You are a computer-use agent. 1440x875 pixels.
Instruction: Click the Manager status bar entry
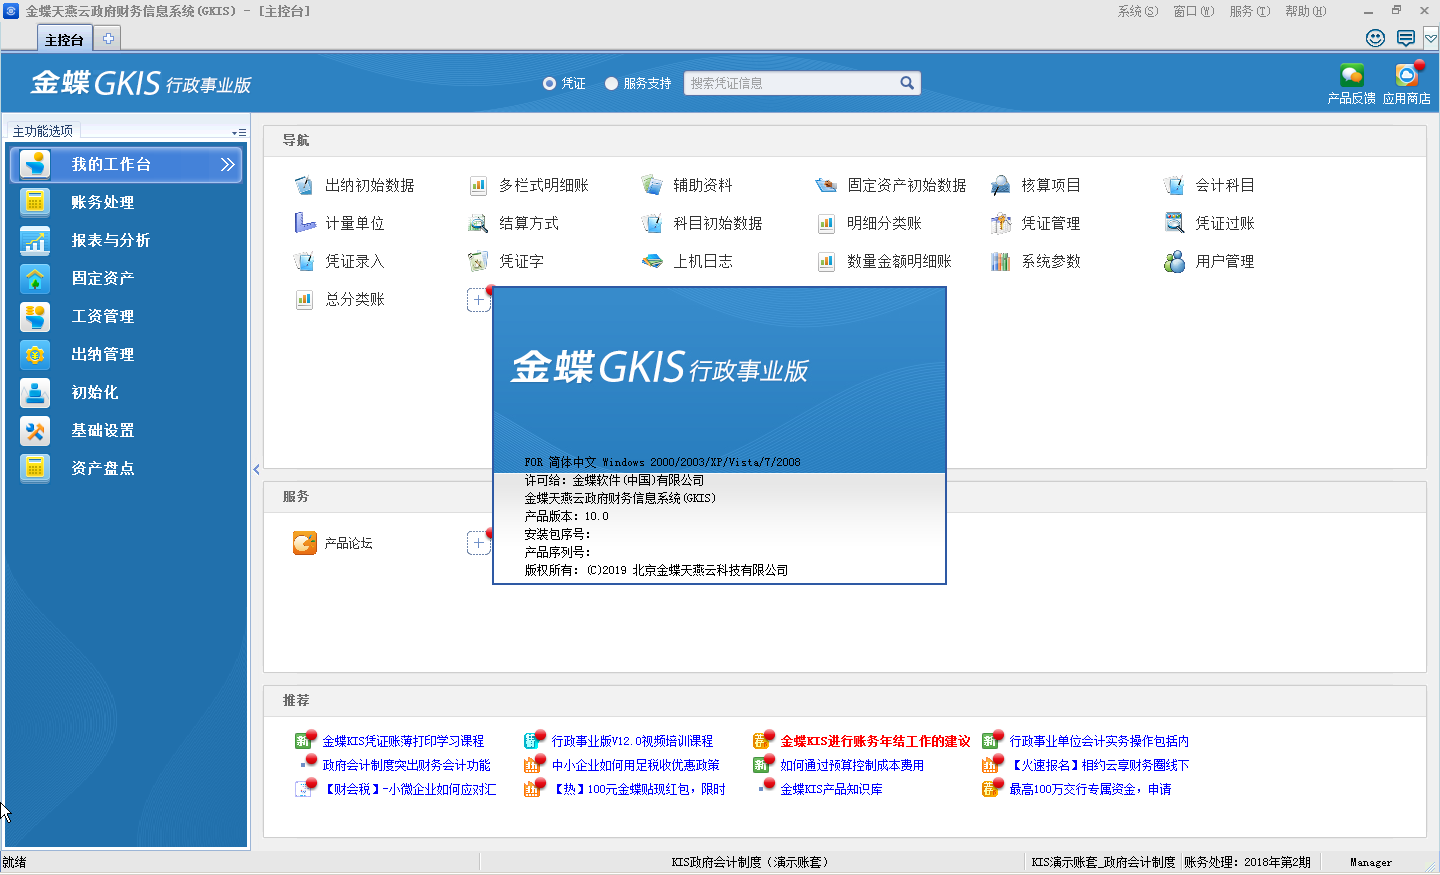[1371, 862]
